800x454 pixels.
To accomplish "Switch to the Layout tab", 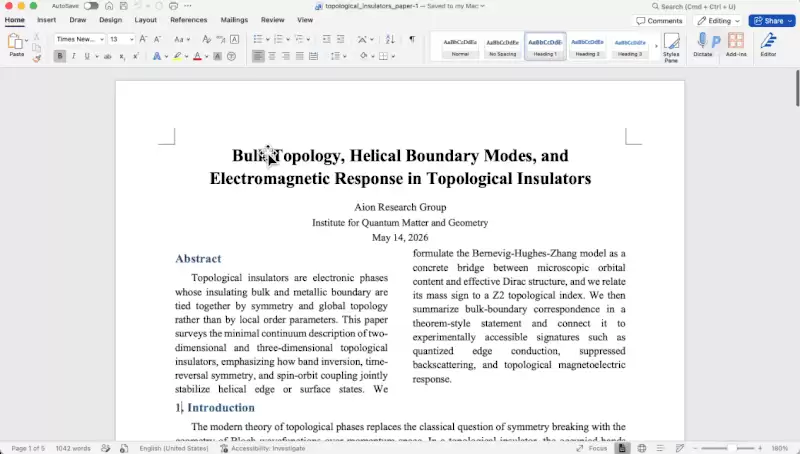I will (145, 20).
